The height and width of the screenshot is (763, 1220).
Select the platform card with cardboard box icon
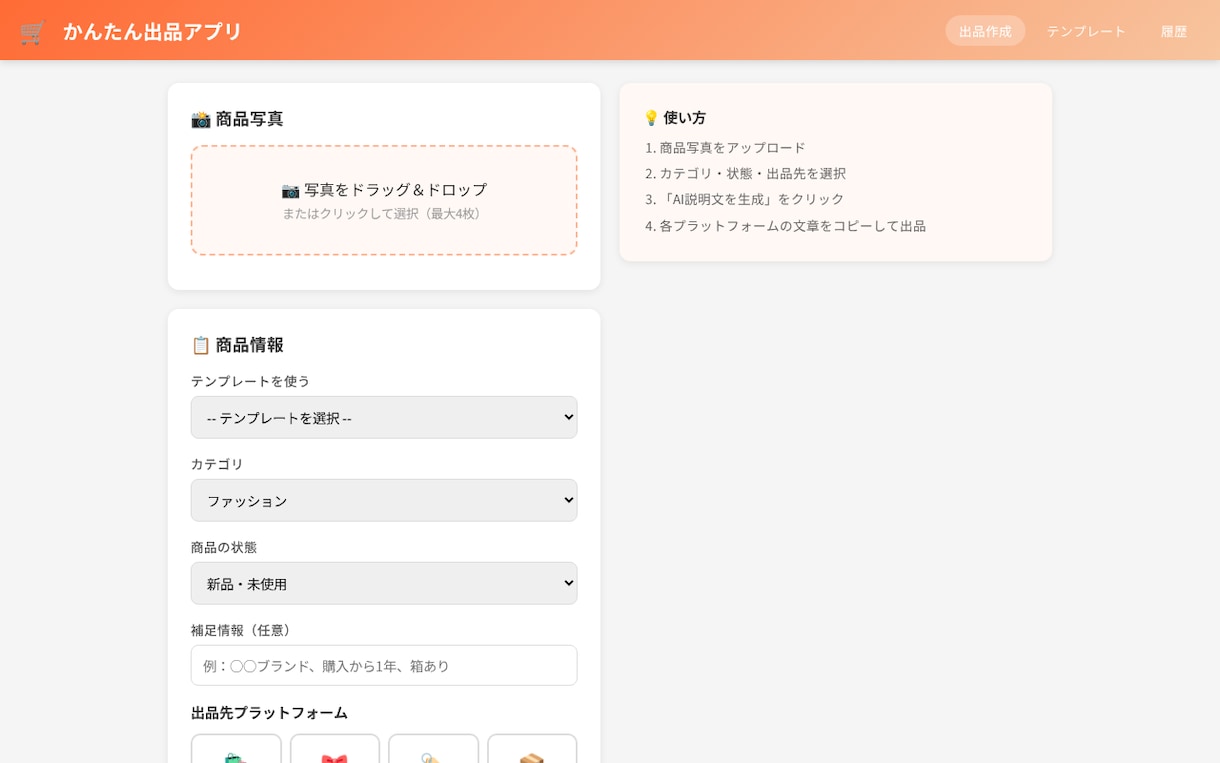(x=532, y=749)
